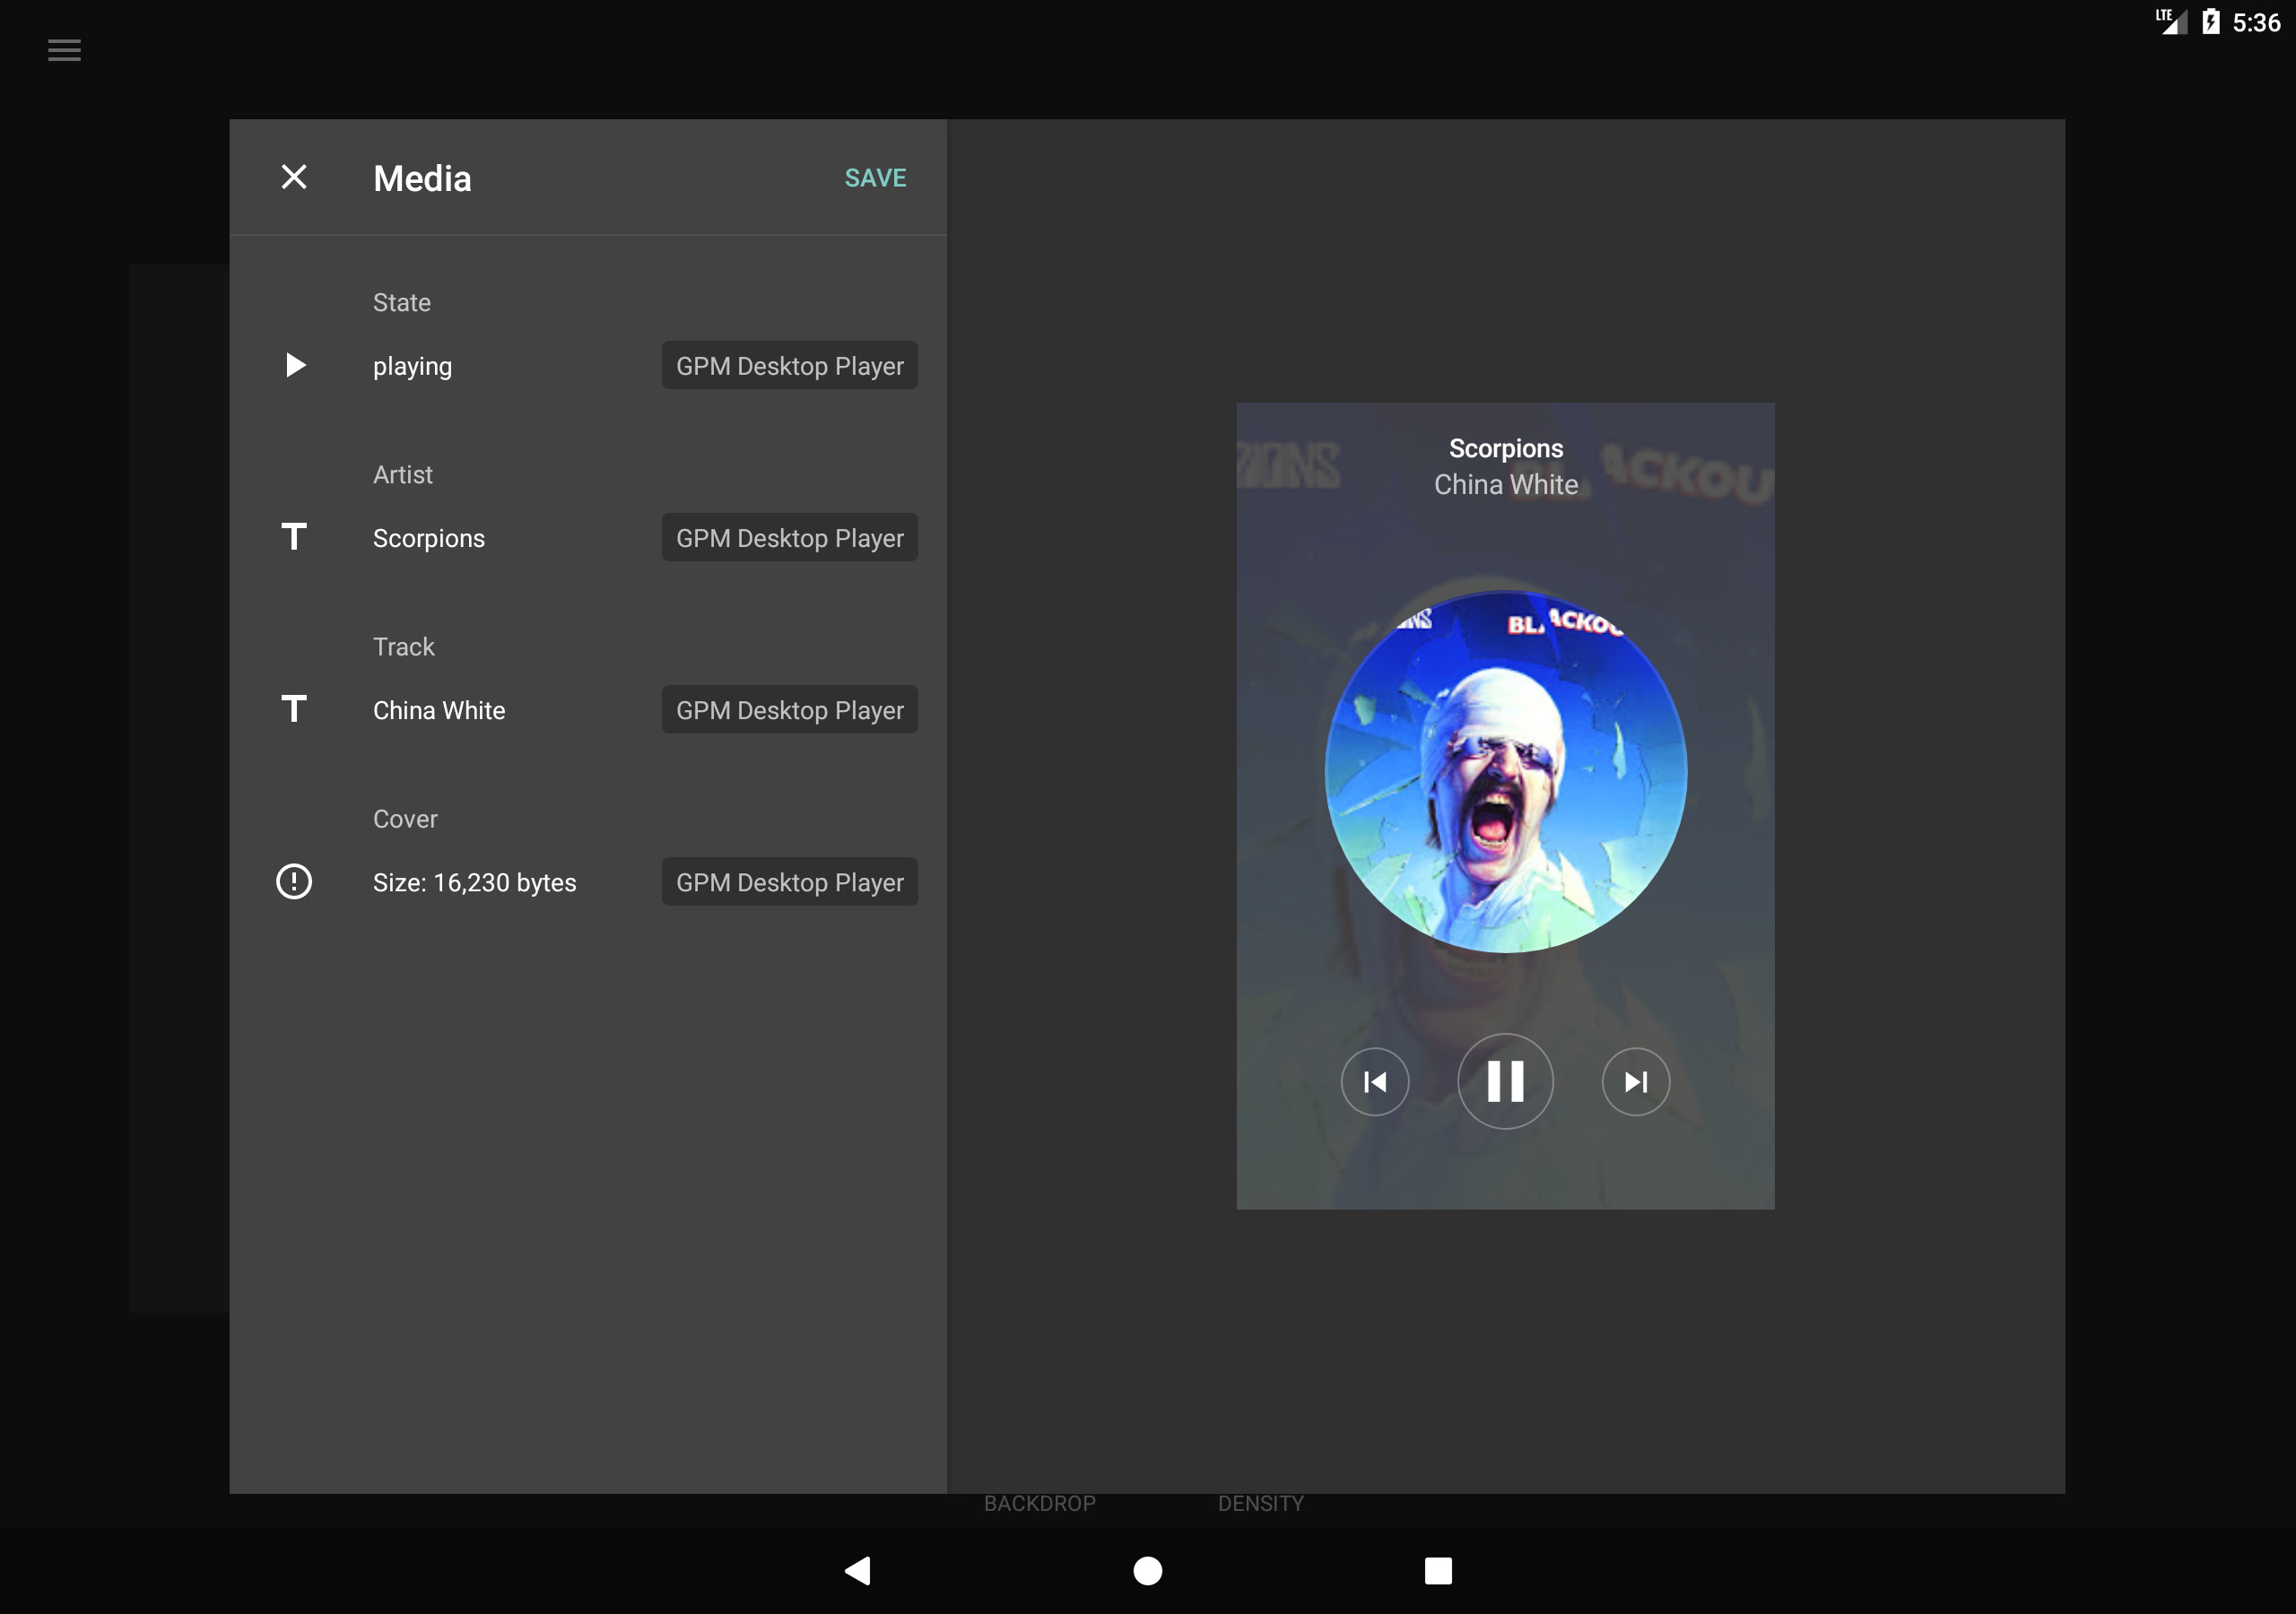2296x1614 pixels.
Task: Close the Media dialog with the X
Action: (294, 177)
